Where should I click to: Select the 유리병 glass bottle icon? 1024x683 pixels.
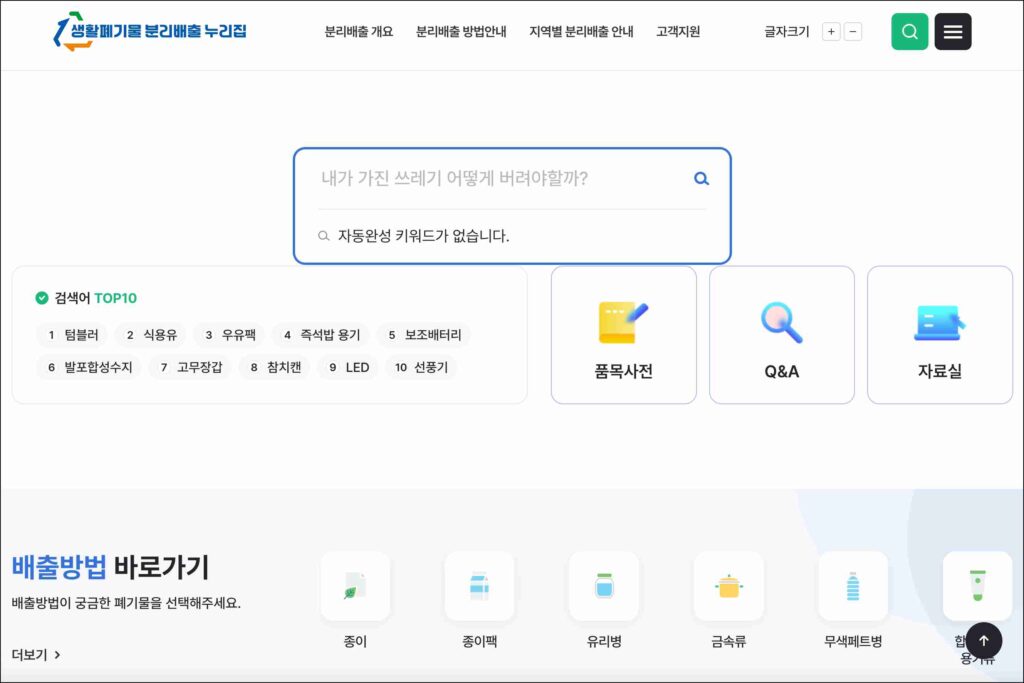pos(603,586)
